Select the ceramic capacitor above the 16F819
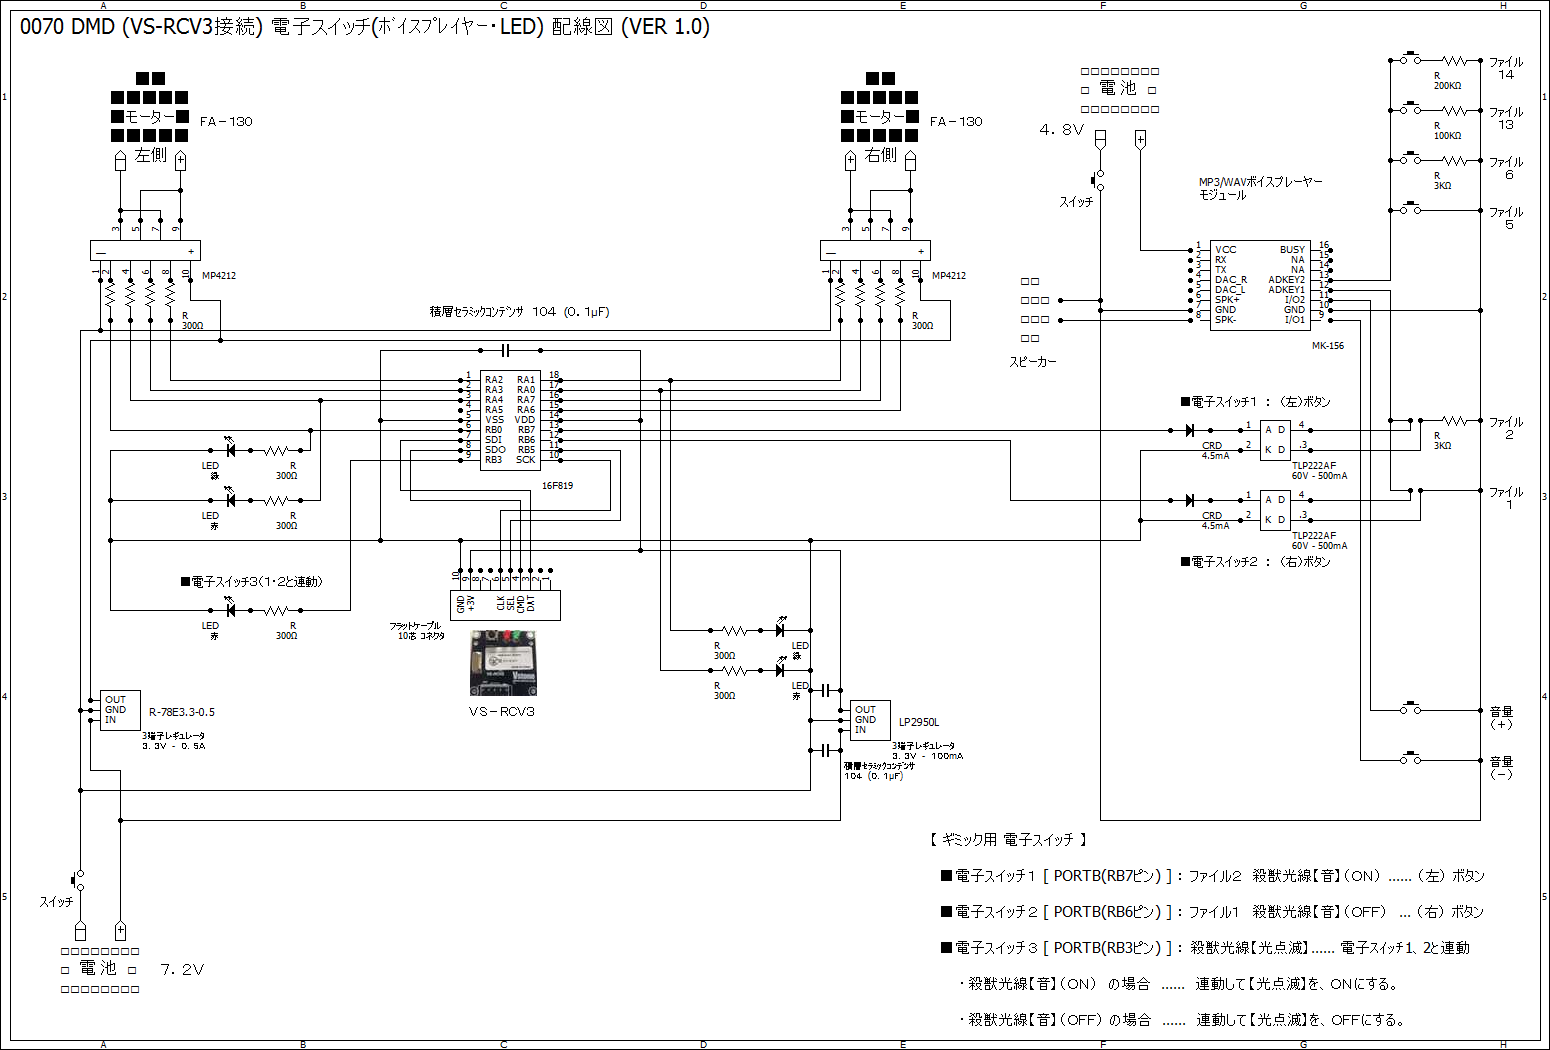Screen dimensions: 1550x1050 tap(505, 350)
